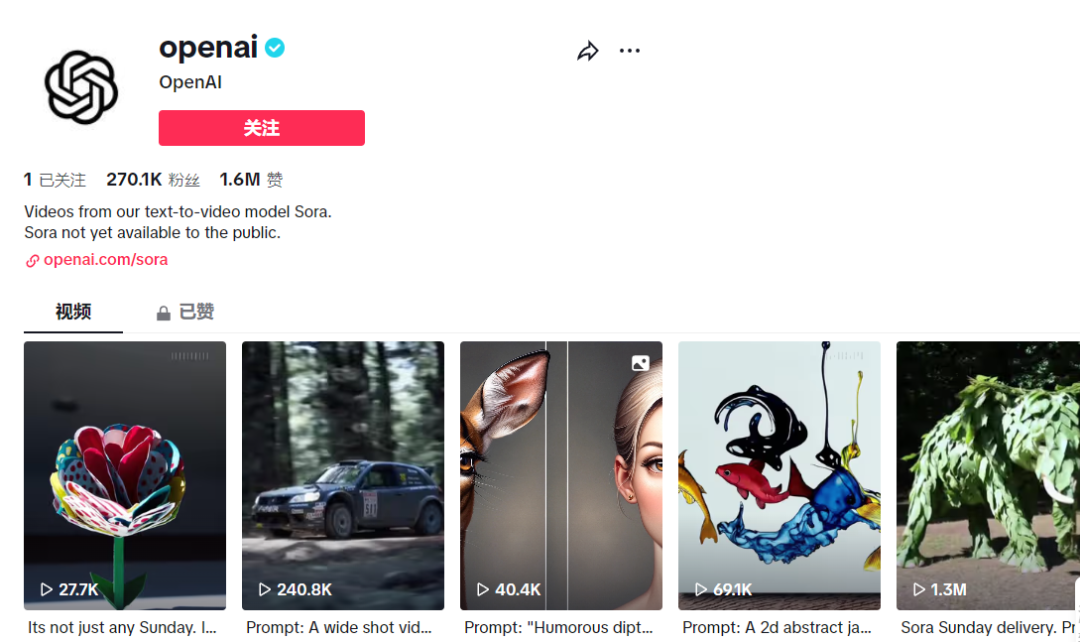Viewport: 1080px width, 642px height.
Task: Open the paper flower video thumbnail
Action: pos(125,475)
